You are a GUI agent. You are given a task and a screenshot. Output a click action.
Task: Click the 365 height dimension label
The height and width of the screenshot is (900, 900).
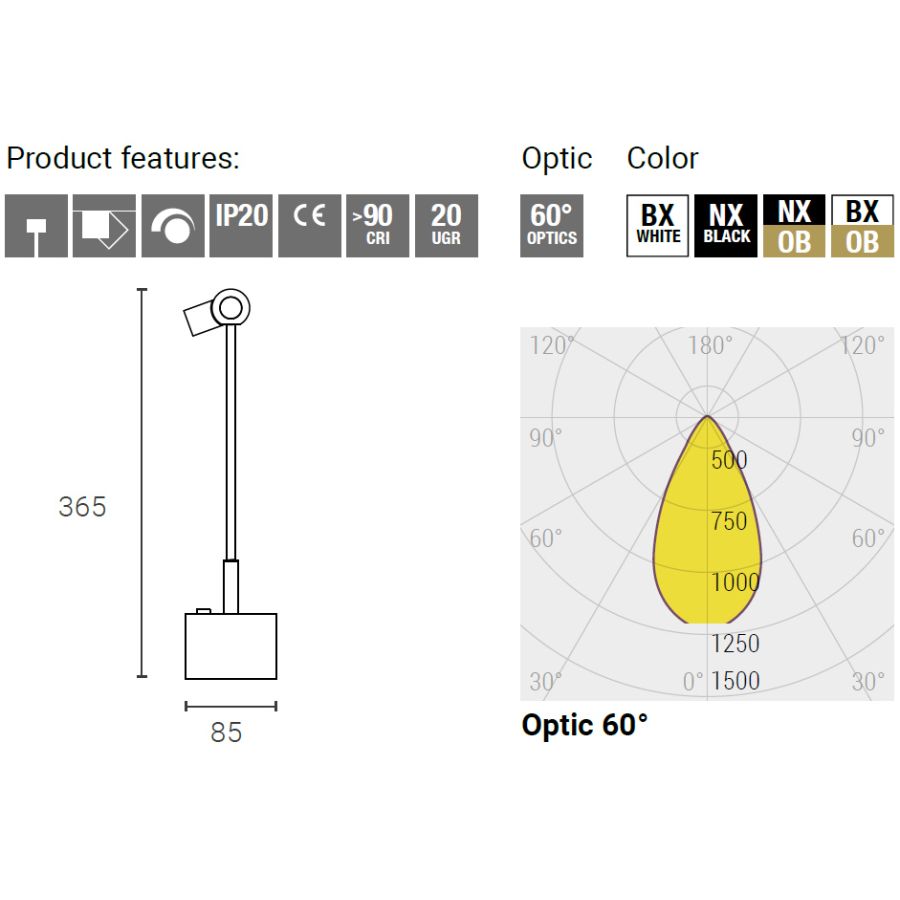82,507
